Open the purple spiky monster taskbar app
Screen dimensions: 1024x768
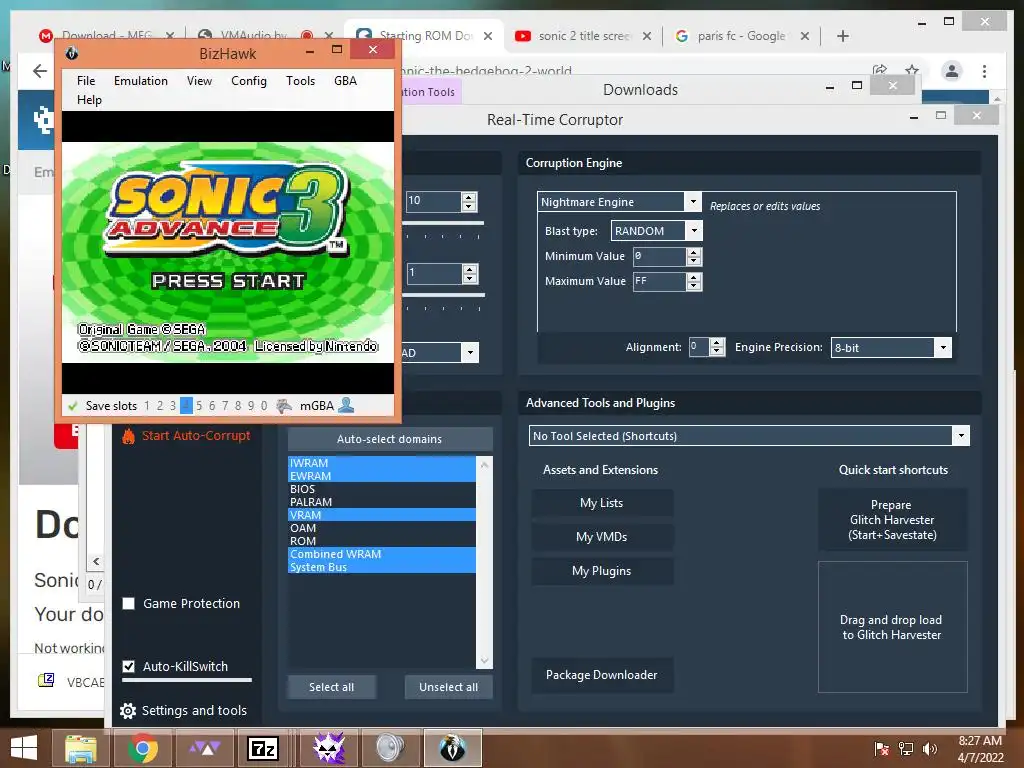328,748
